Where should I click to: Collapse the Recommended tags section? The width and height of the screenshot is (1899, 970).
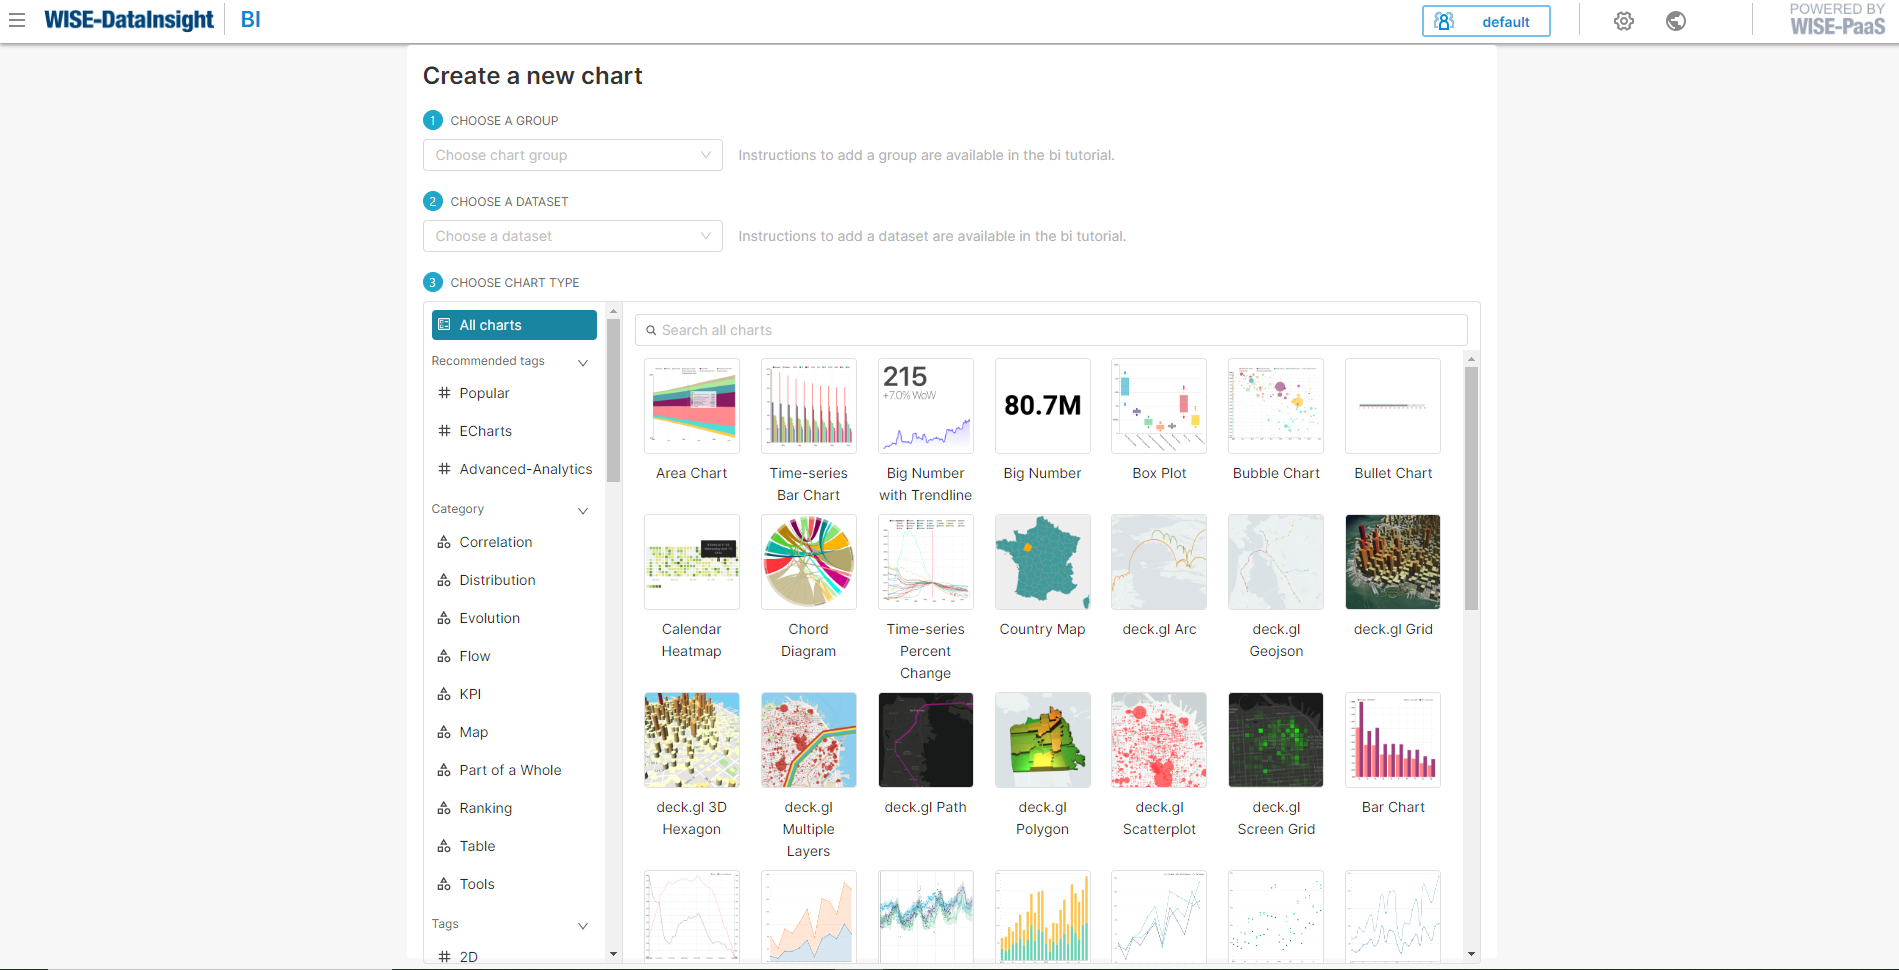click(x=582, y=362)
